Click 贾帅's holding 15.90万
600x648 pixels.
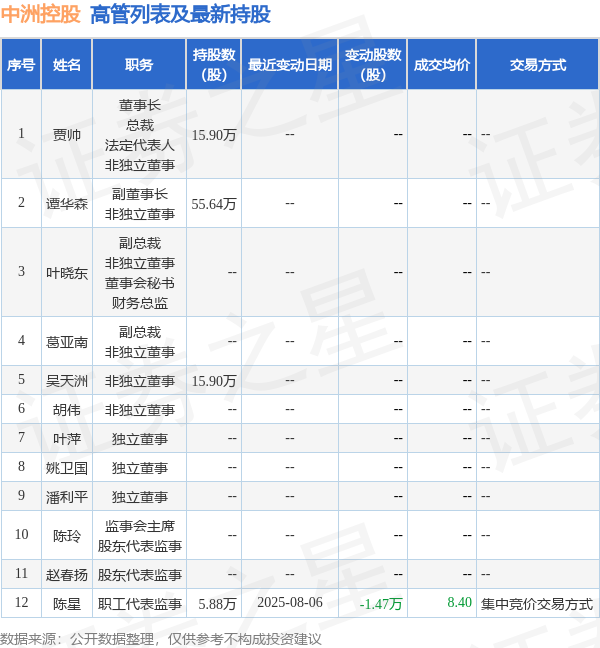tap(214, 135)
